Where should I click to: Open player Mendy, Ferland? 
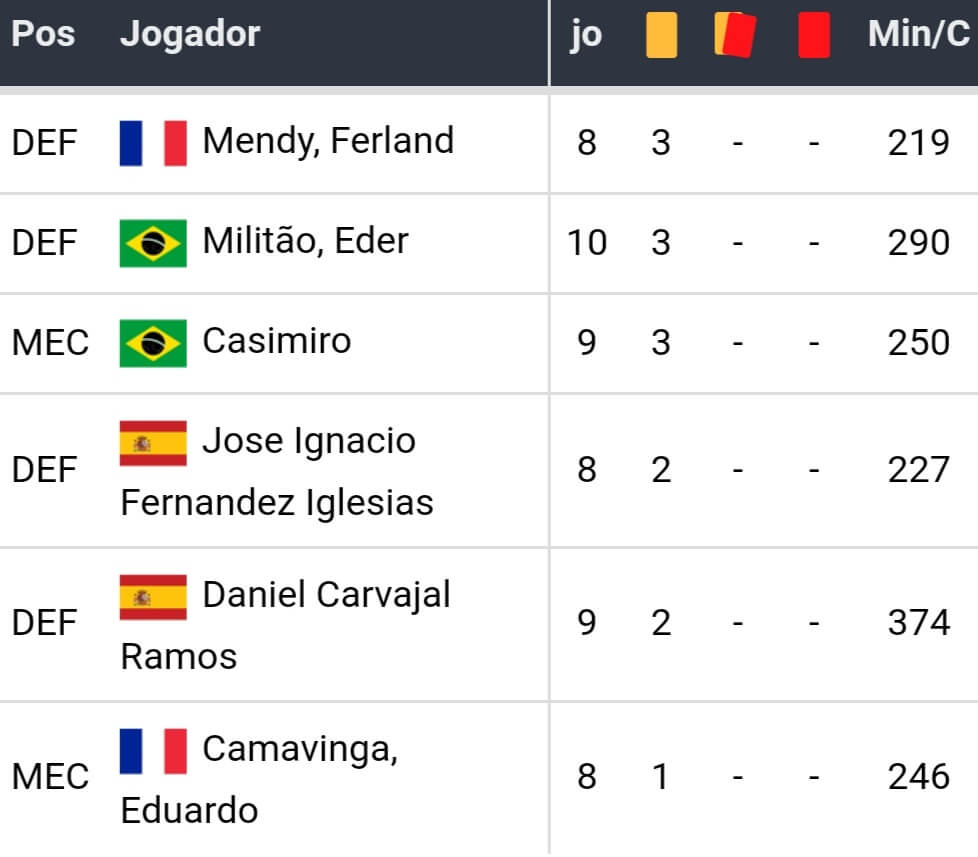(328, 141)
